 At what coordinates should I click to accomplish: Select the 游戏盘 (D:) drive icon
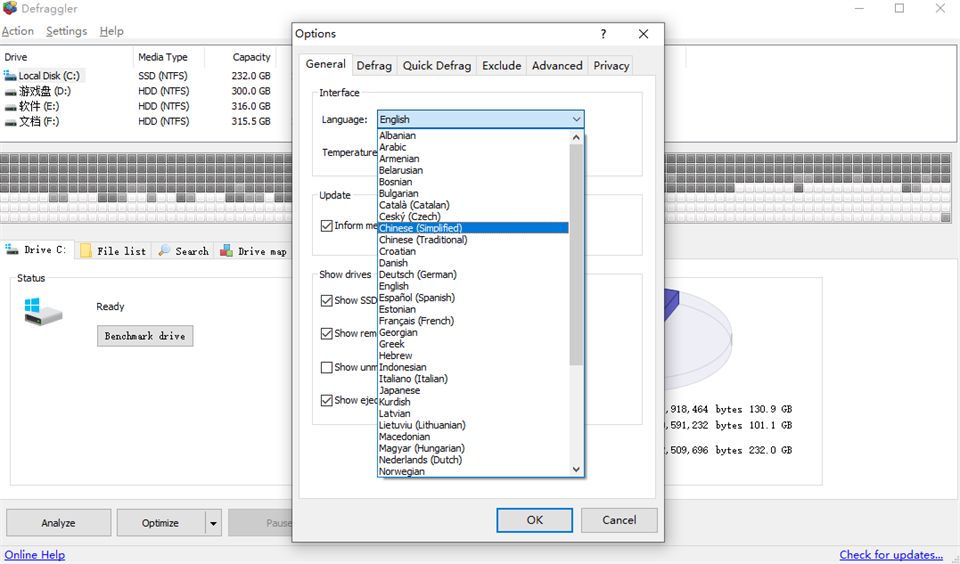[x=10, y=91]
